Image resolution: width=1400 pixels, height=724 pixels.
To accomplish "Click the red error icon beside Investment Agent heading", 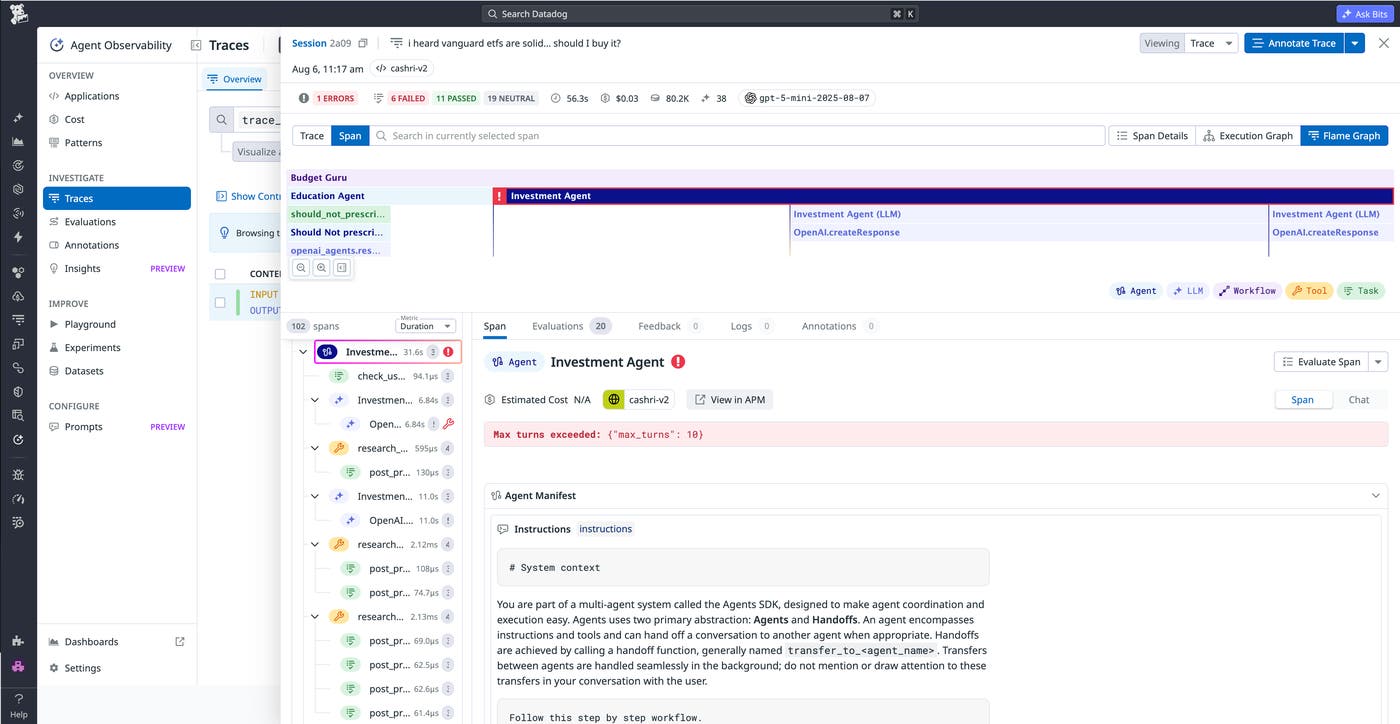I will [x=678, y=362].
